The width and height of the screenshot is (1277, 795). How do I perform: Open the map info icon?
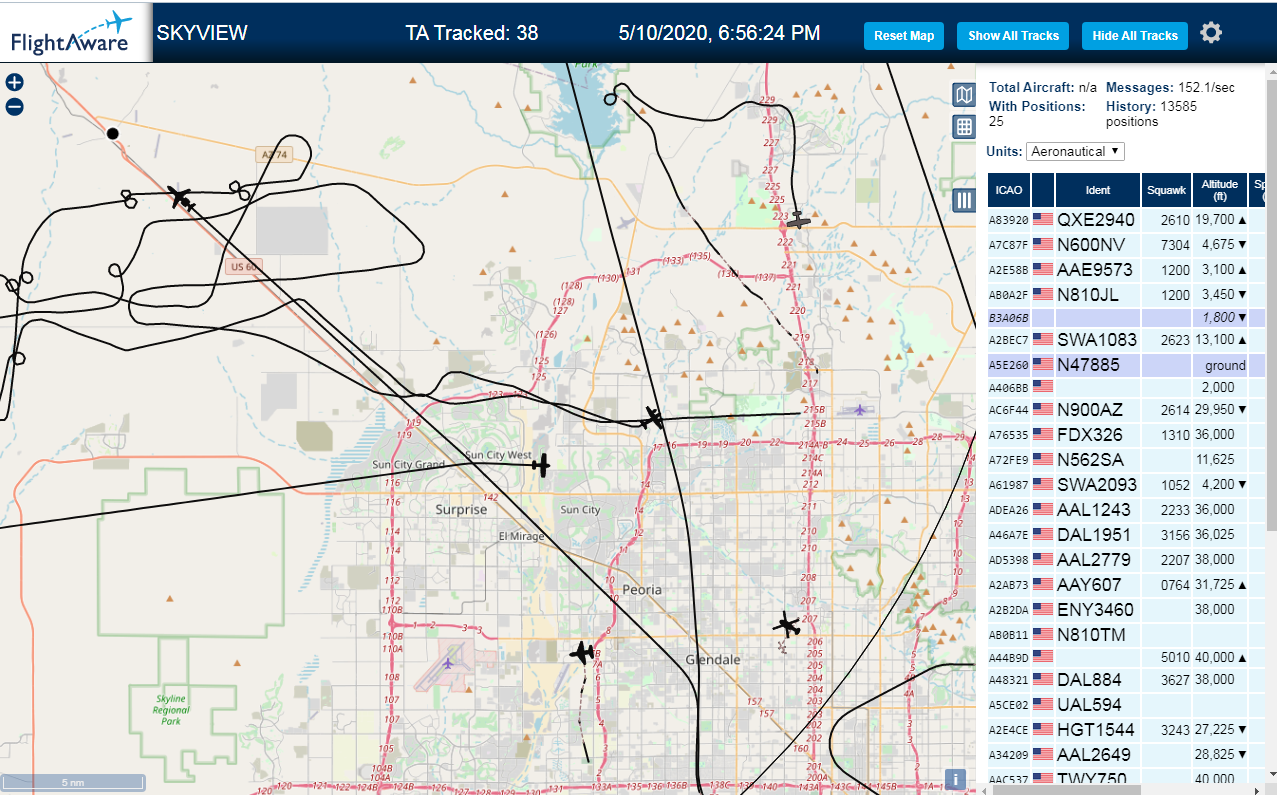click(x=955, y=780)
